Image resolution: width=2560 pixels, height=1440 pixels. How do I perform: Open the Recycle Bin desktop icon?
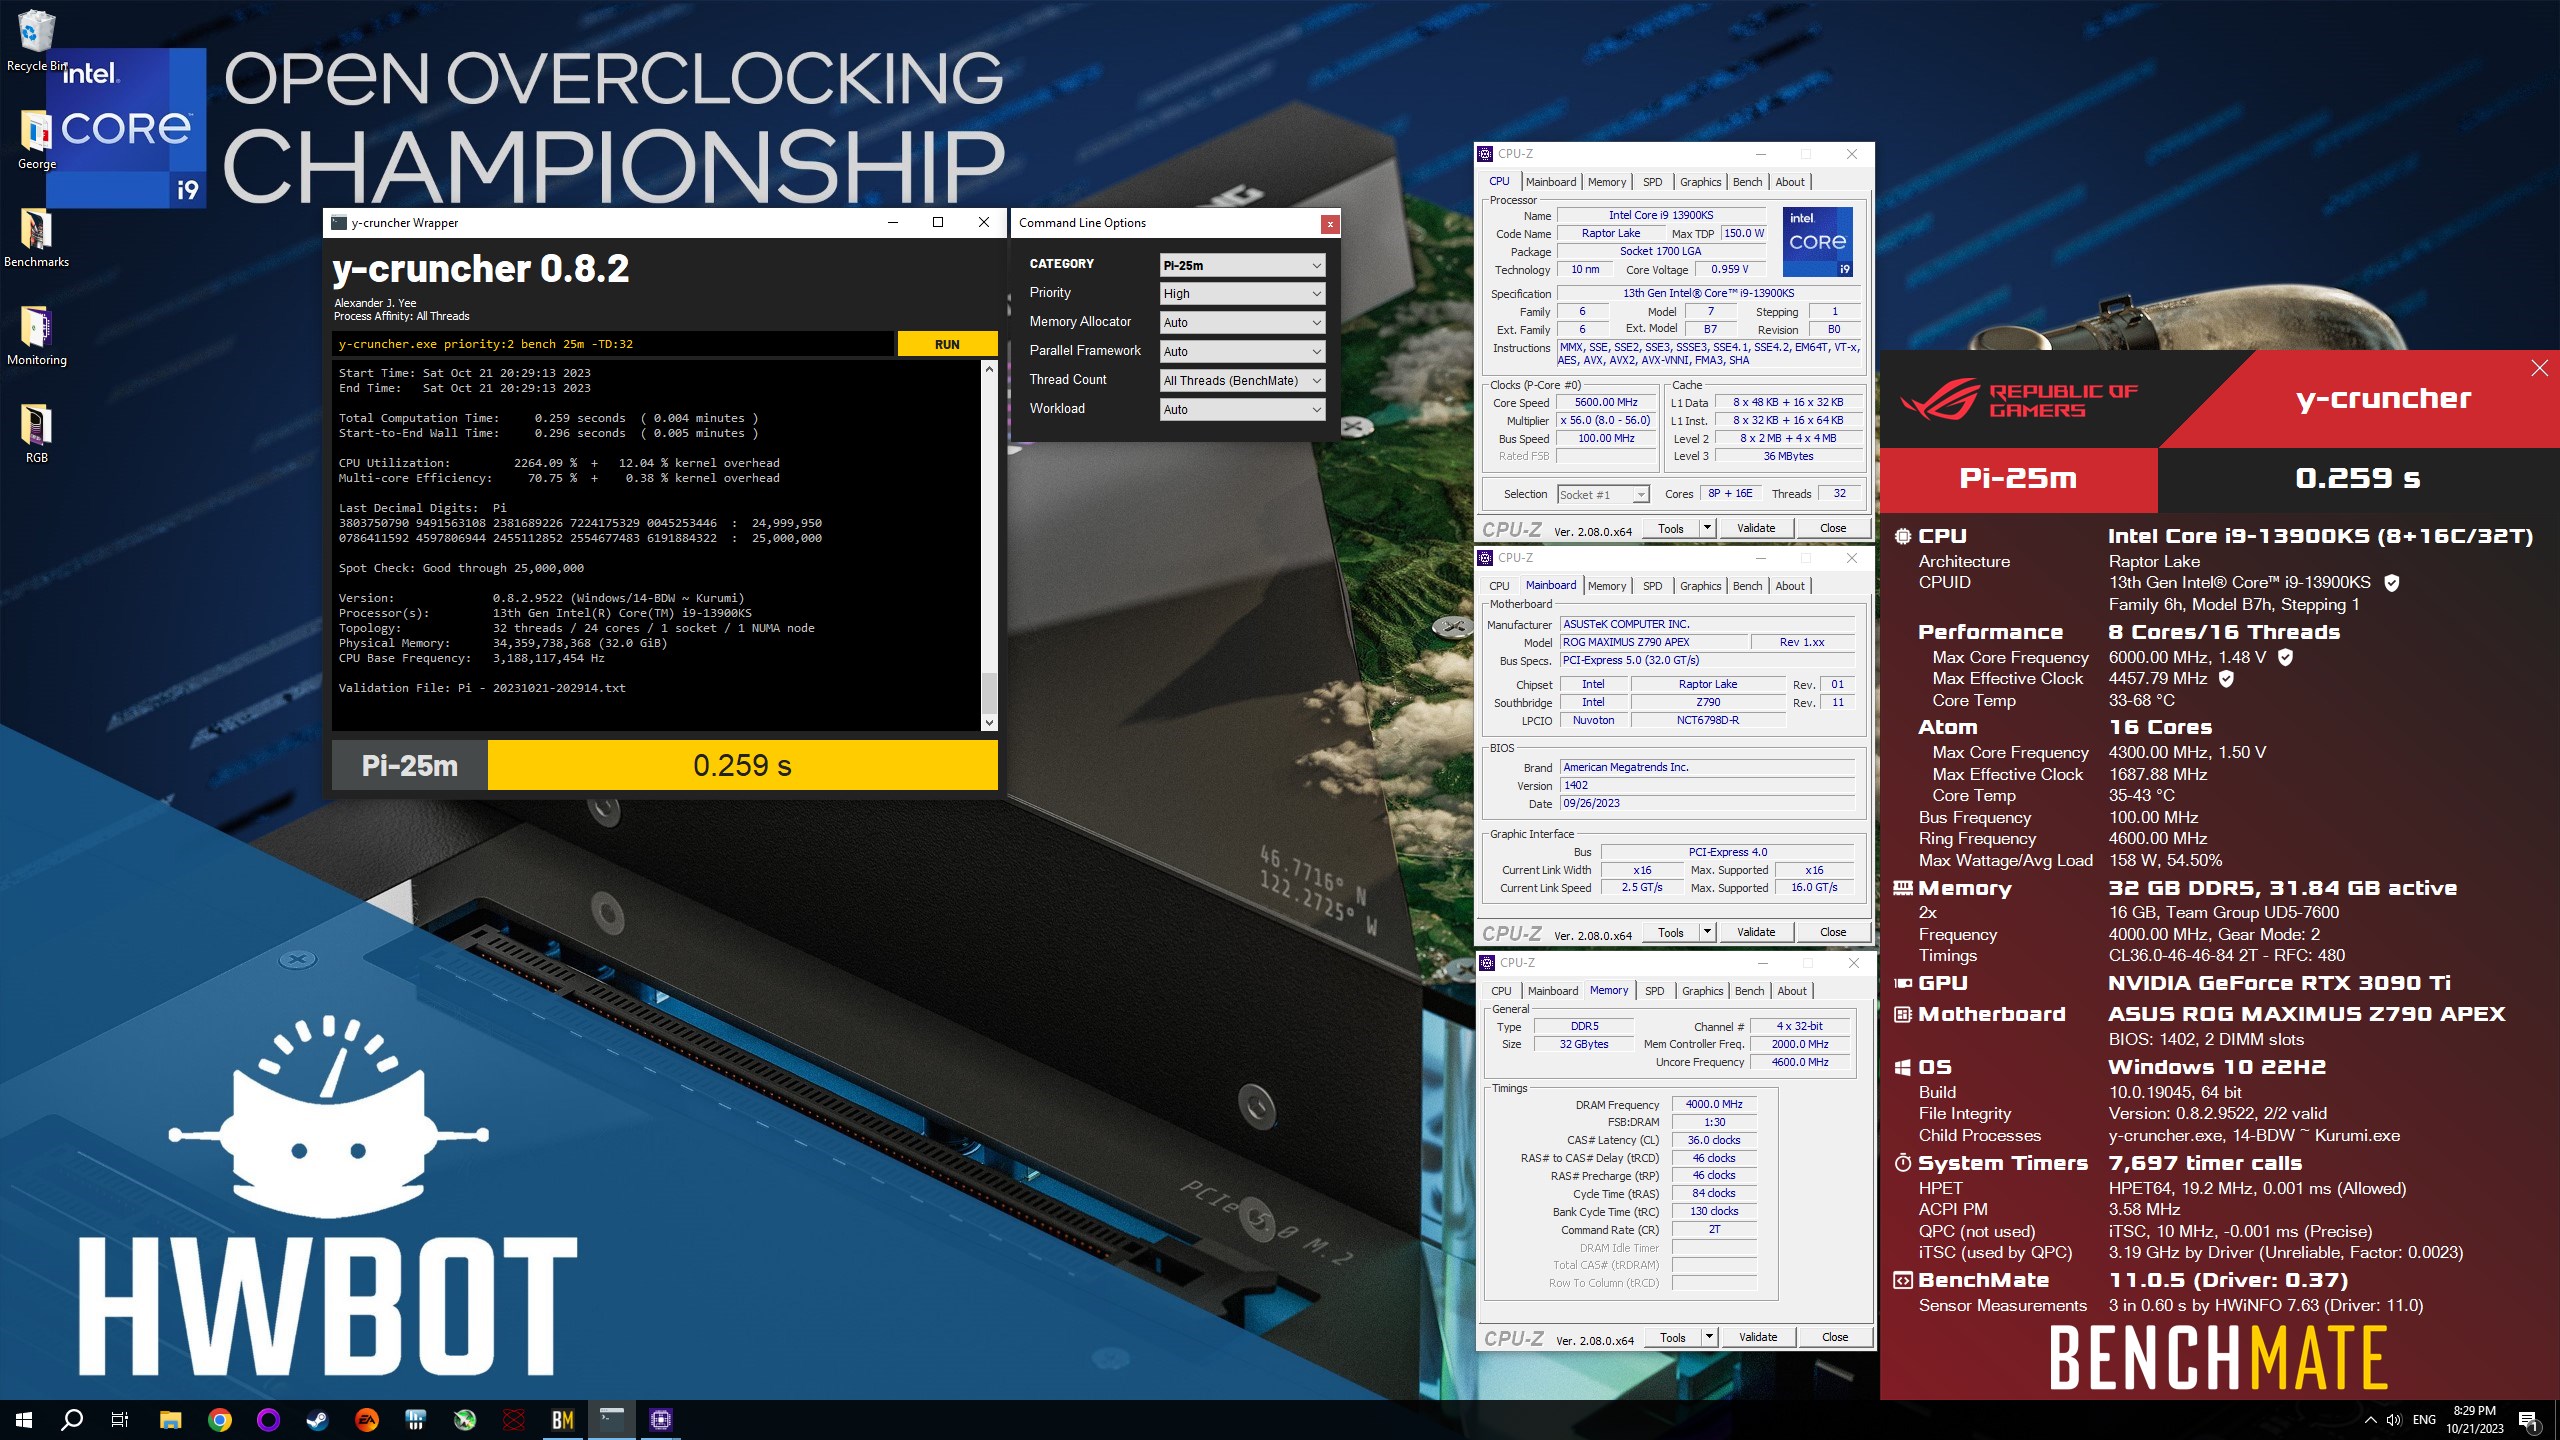pos(37,40)
